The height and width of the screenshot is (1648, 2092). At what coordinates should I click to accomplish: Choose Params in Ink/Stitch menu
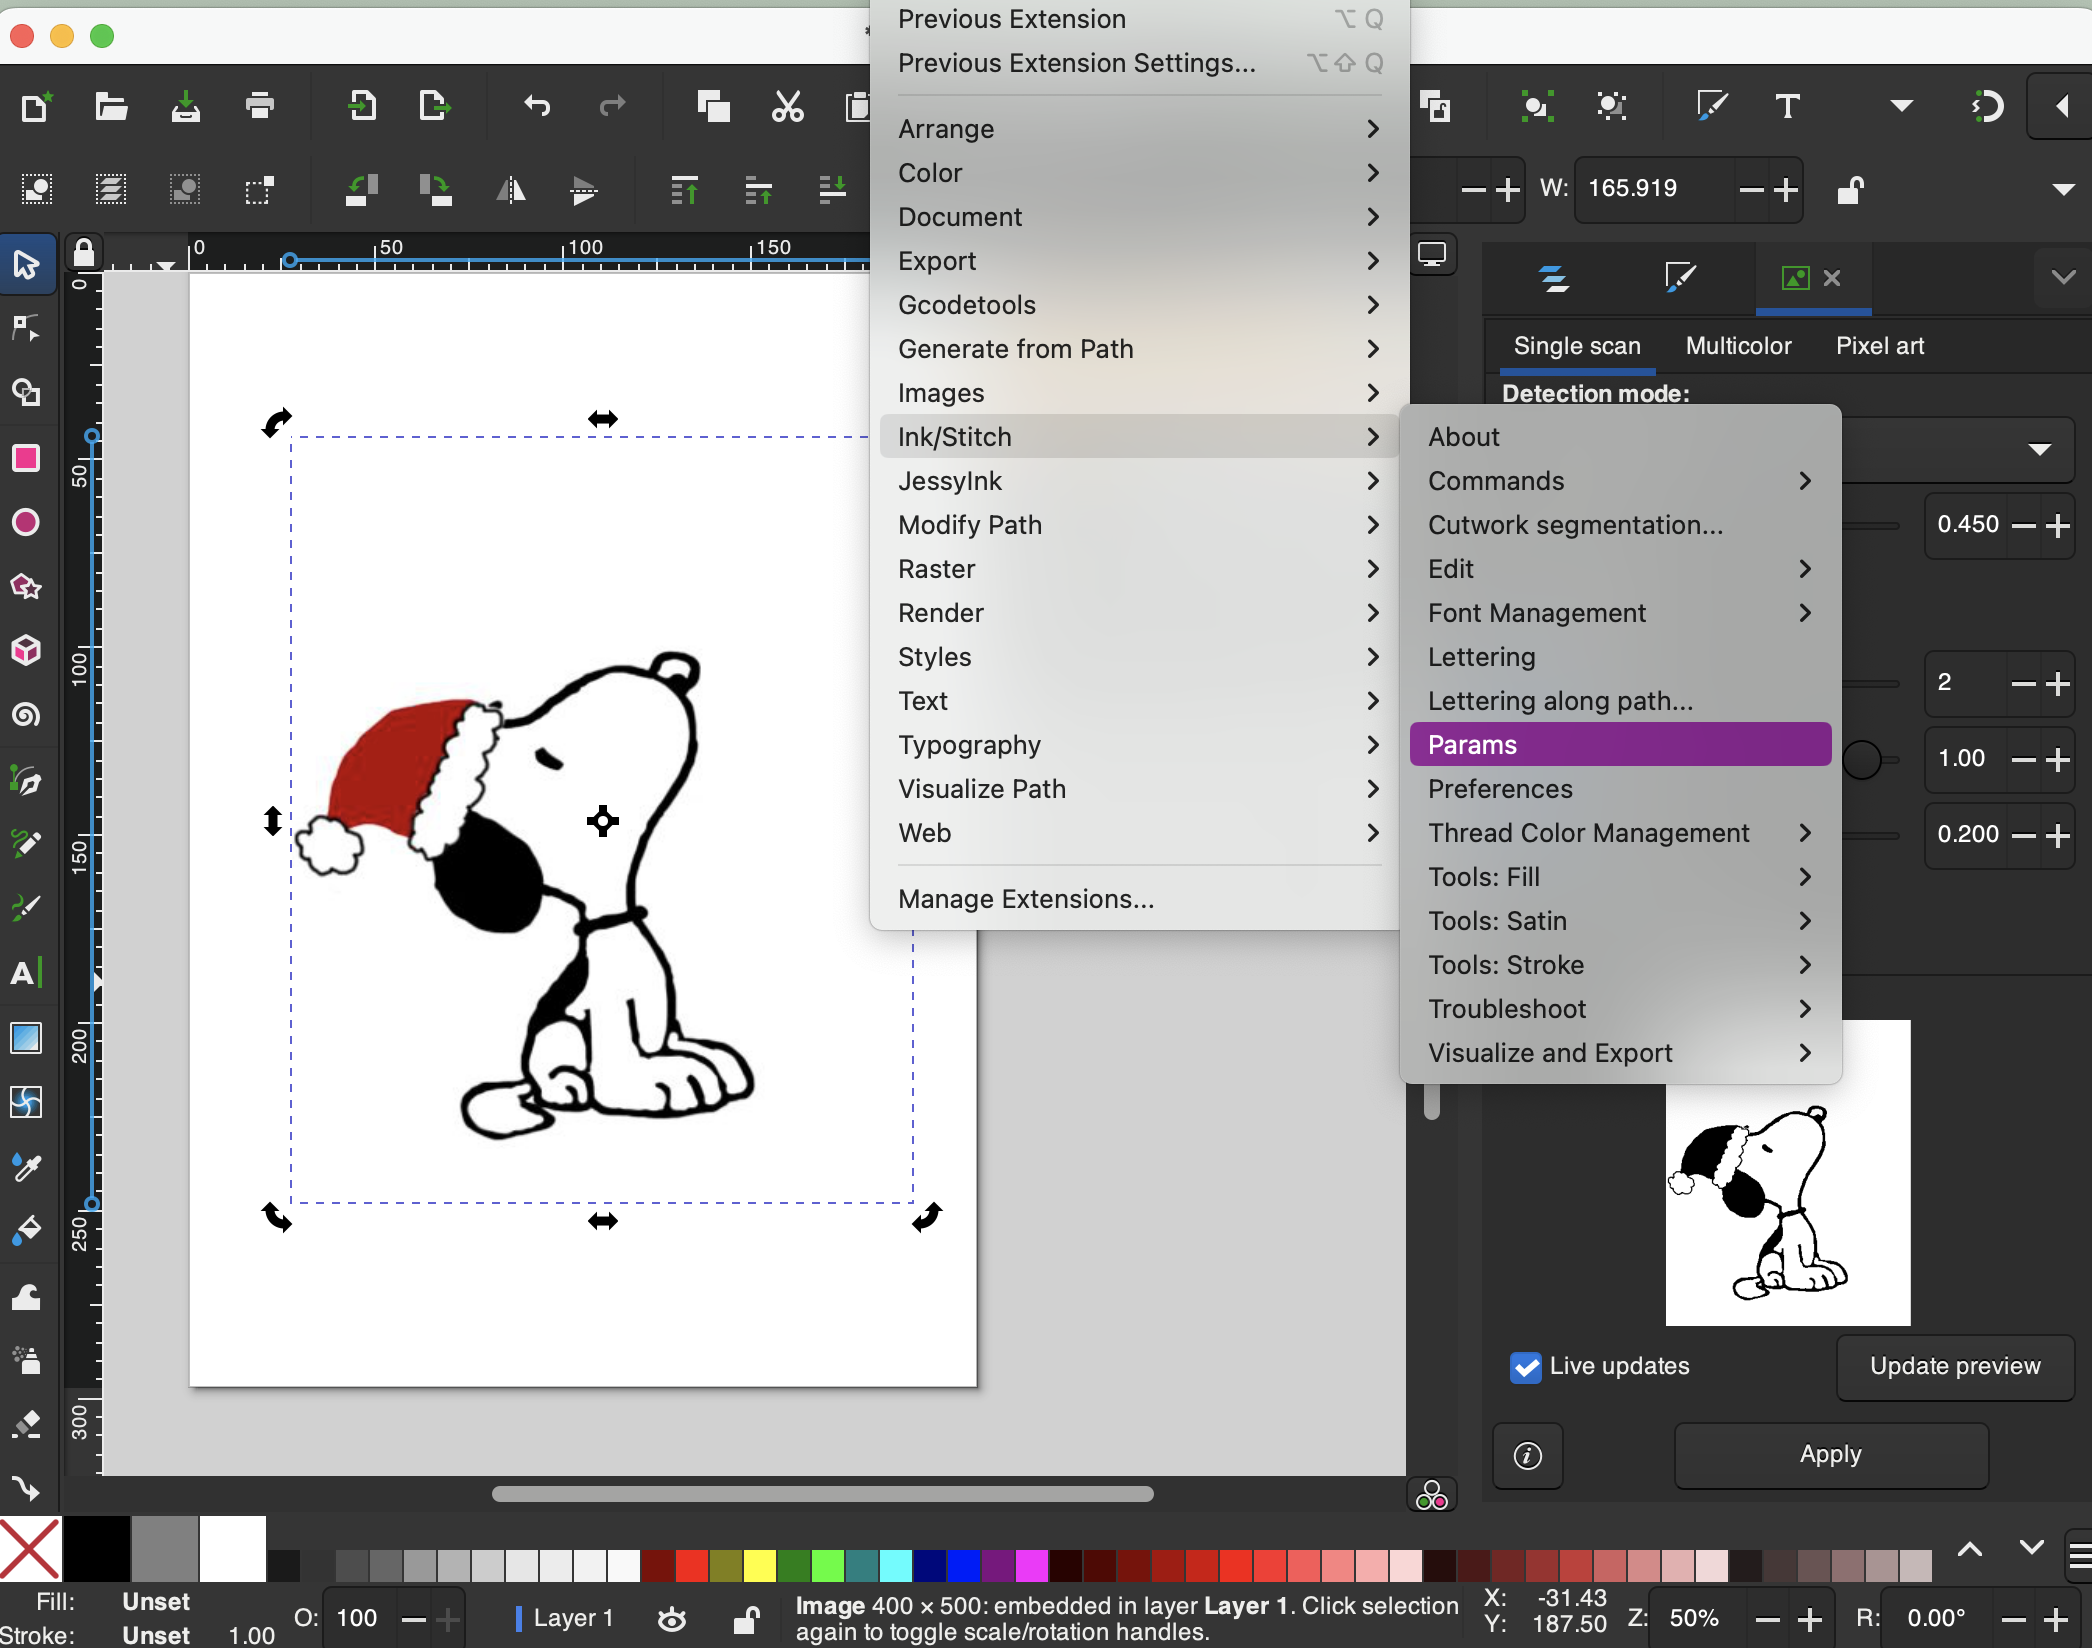click(1620, 745)
